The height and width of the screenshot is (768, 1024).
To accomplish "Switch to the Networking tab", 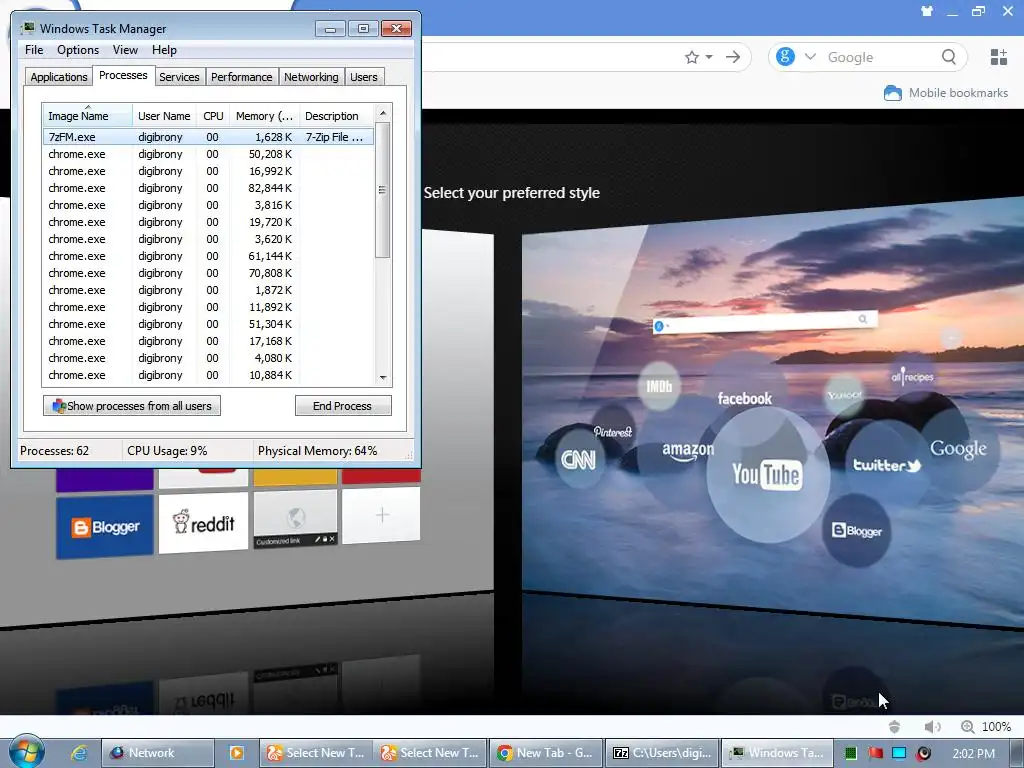I will [x=311, y=77].
